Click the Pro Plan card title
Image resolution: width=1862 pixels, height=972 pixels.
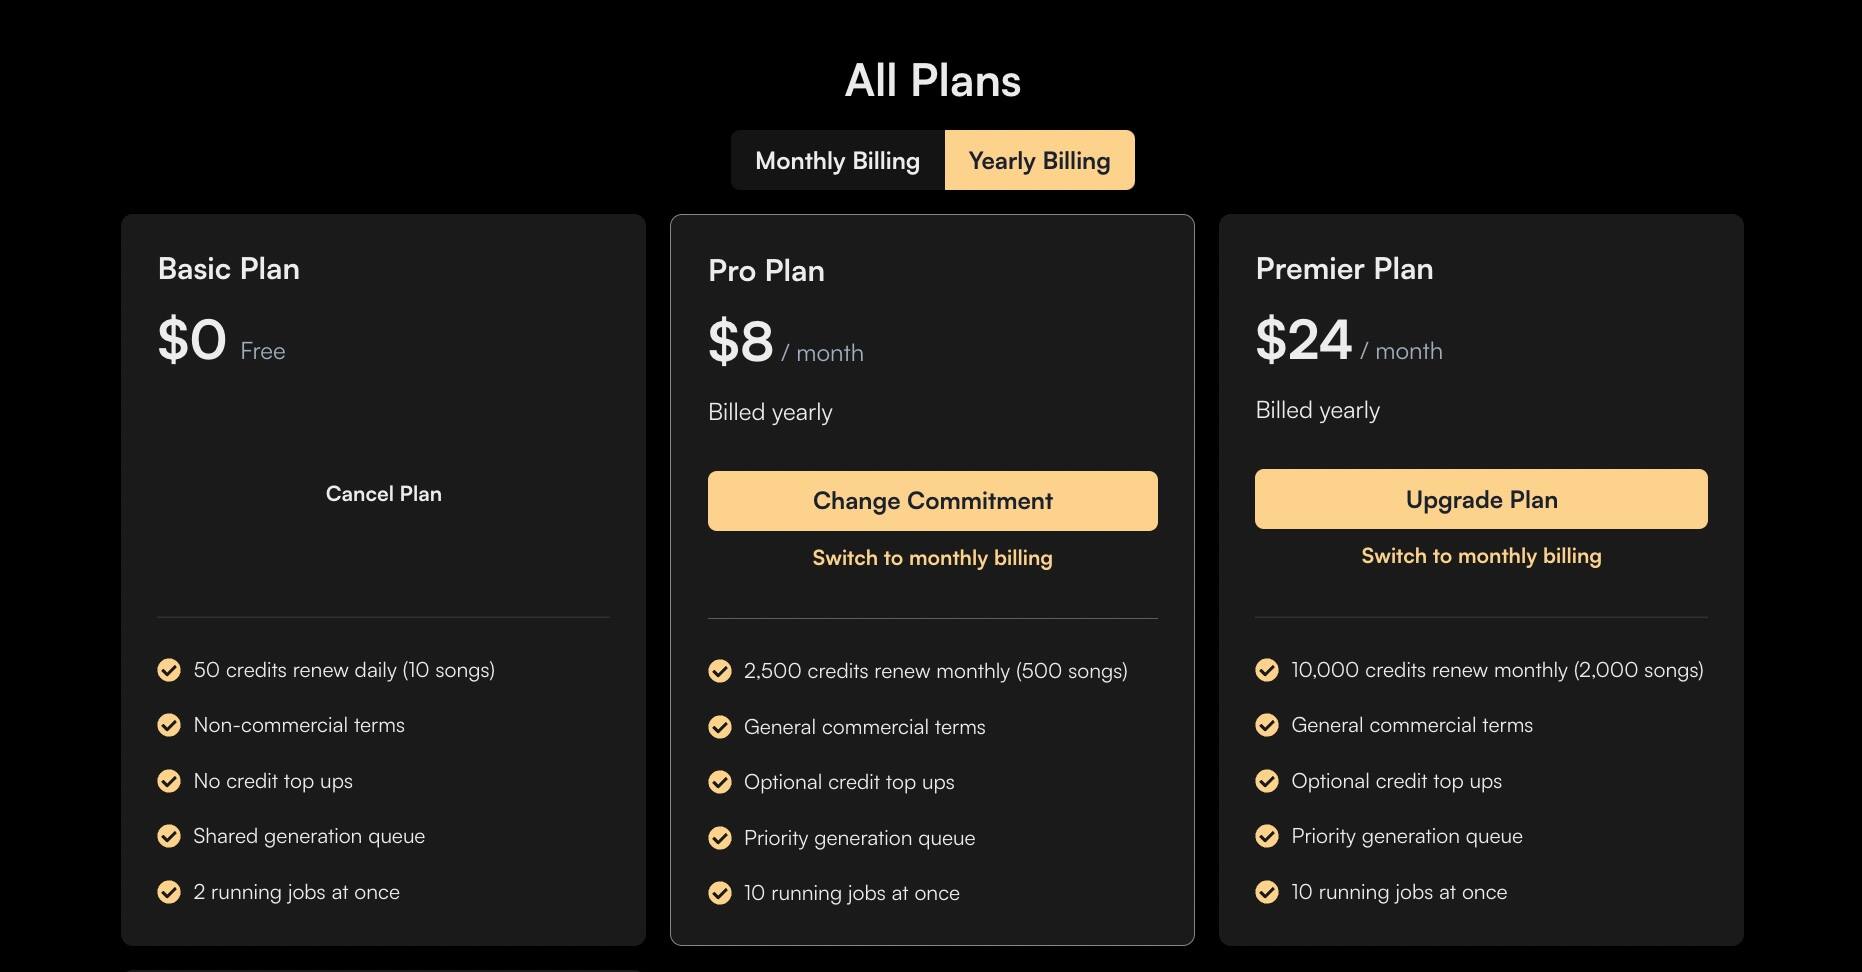click(x=766, y=271)
